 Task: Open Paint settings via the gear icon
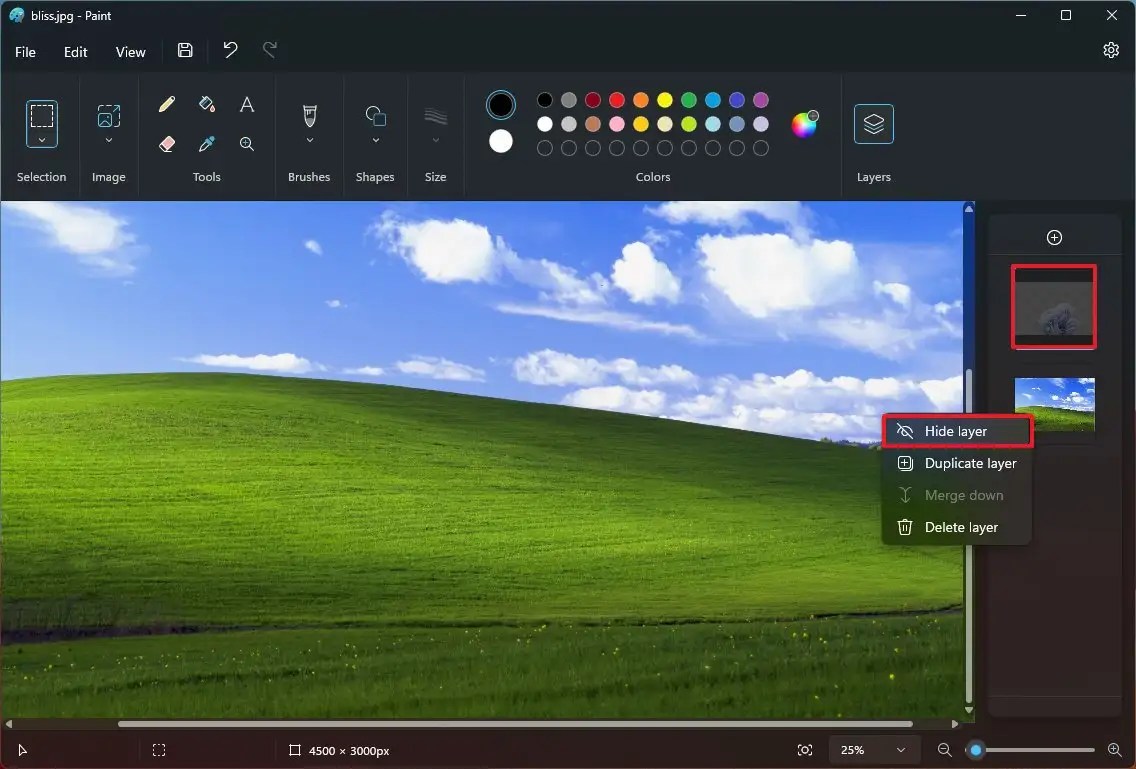1110,49
